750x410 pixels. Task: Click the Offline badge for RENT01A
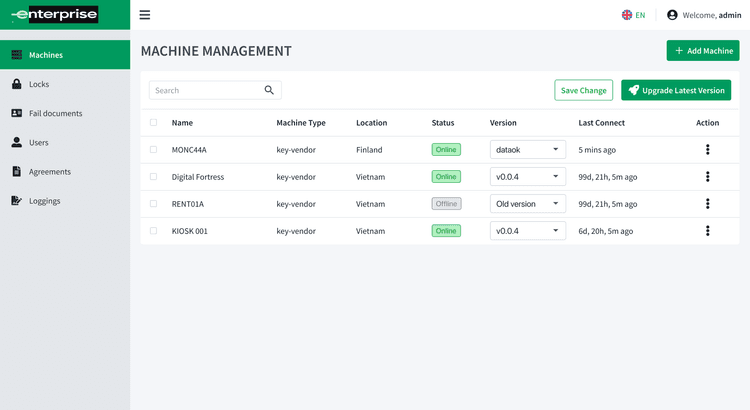[446, 203]
